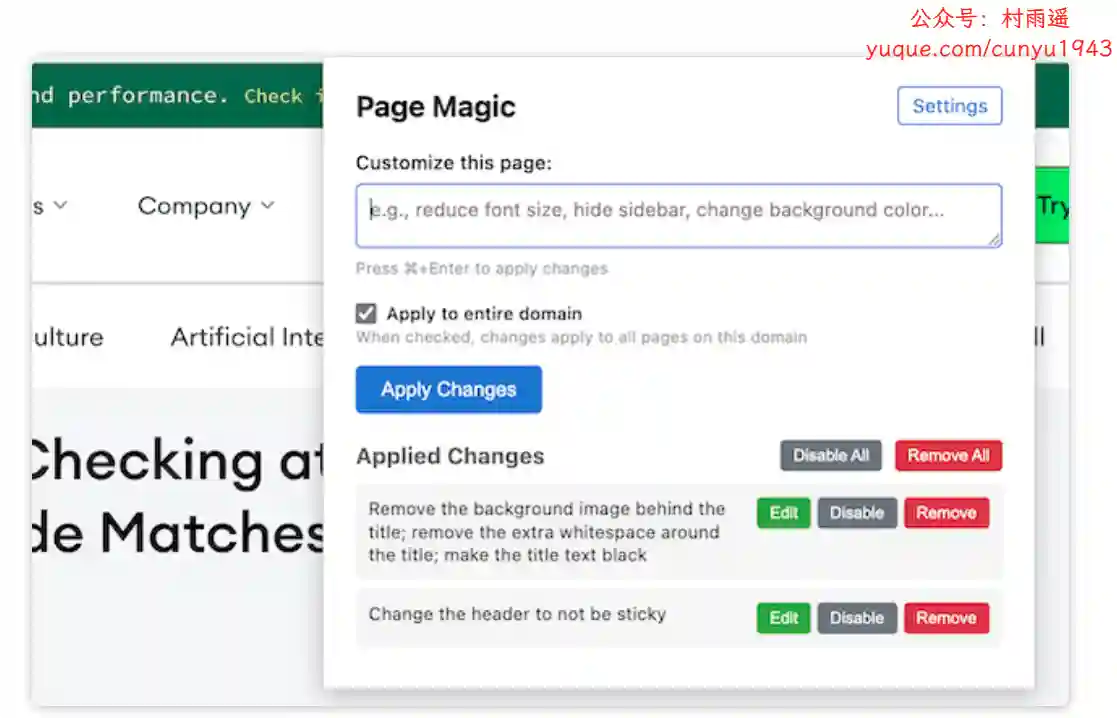Disable the sticky header change
1117x718 pixels.
[x=856, y=618]
